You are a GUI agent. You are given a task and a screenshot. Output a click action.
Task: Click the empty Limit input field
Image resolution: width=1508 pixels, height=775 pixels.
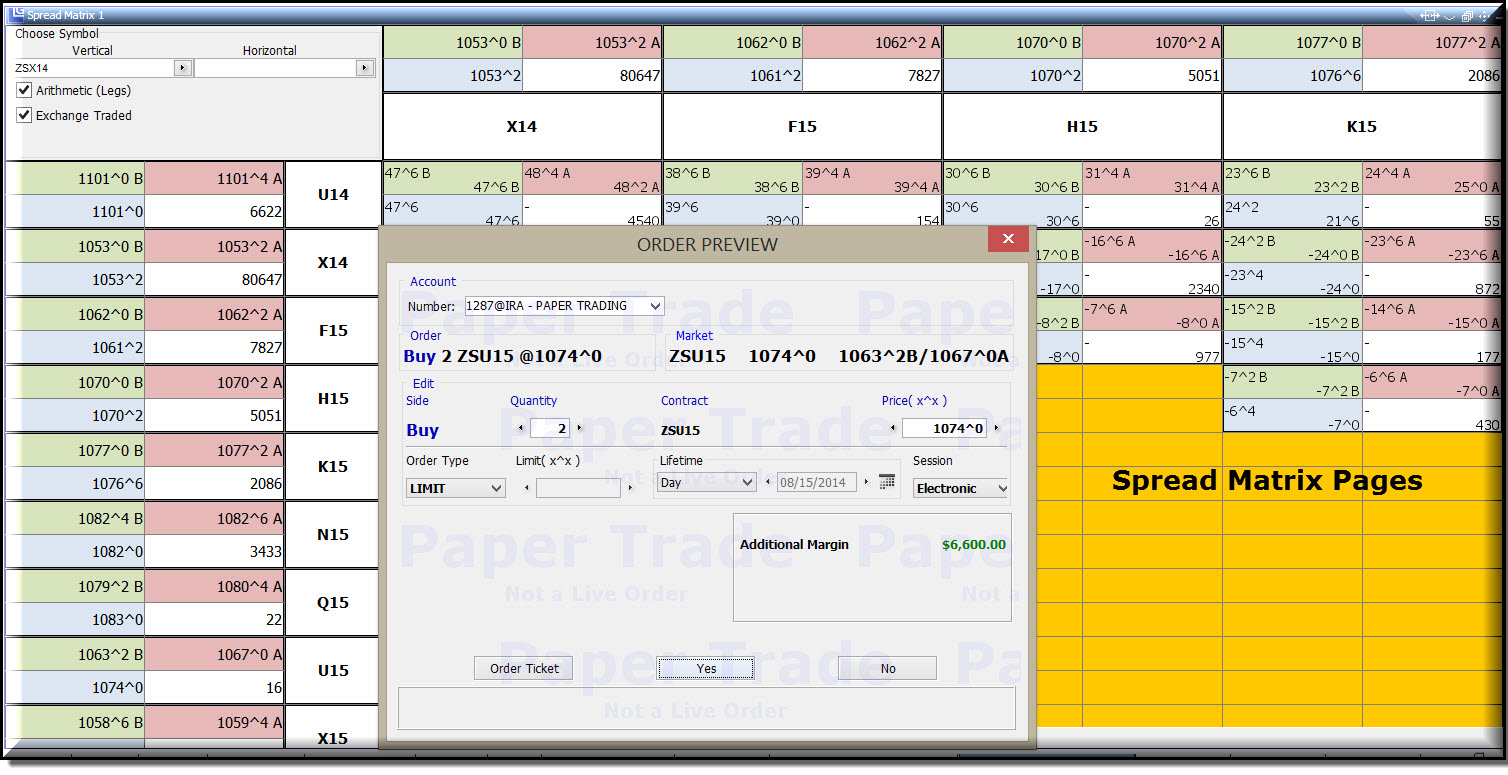[x=578, y=488]
